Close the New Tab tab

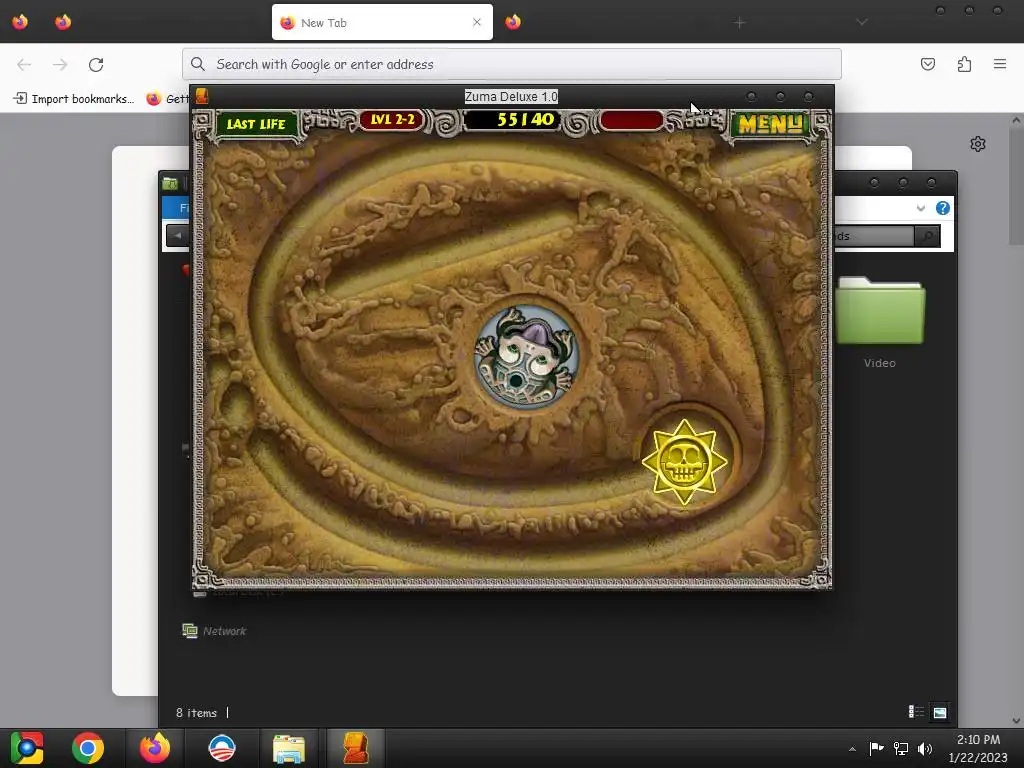[477, 22]
